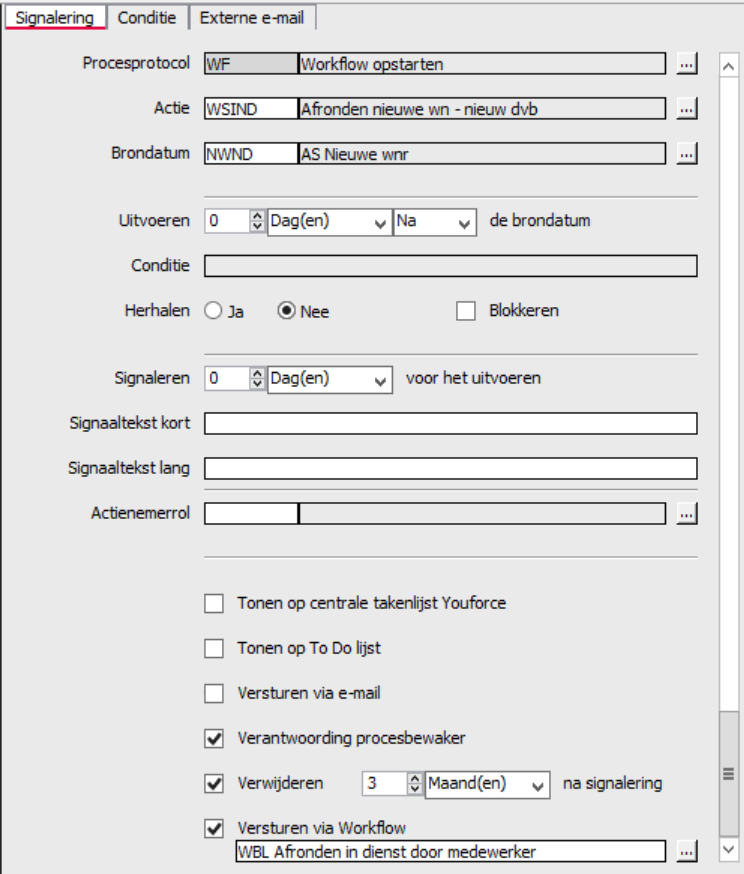This screenshot has height=874, width=744.
Task: Open lookup button for Actienemerrol field
Action: click(x=687, y=513)
